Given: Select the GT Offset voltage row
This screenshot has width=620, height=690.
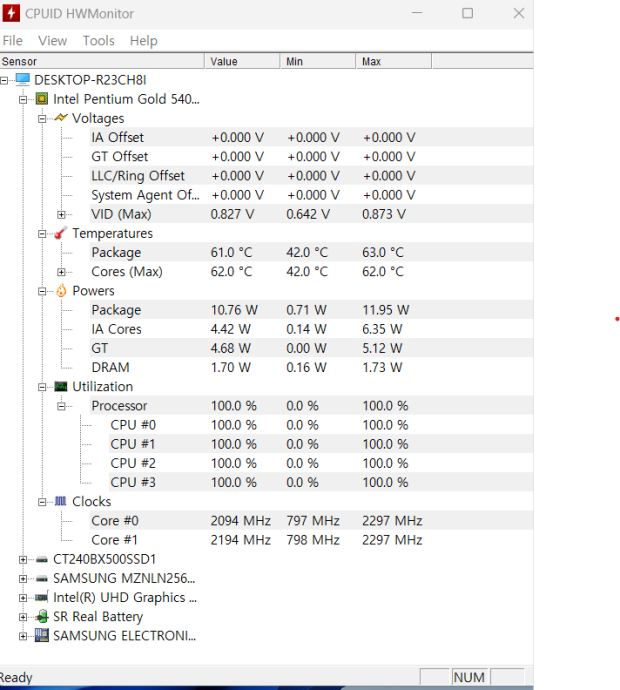Looking at the screenshot, I should point(311,156).
